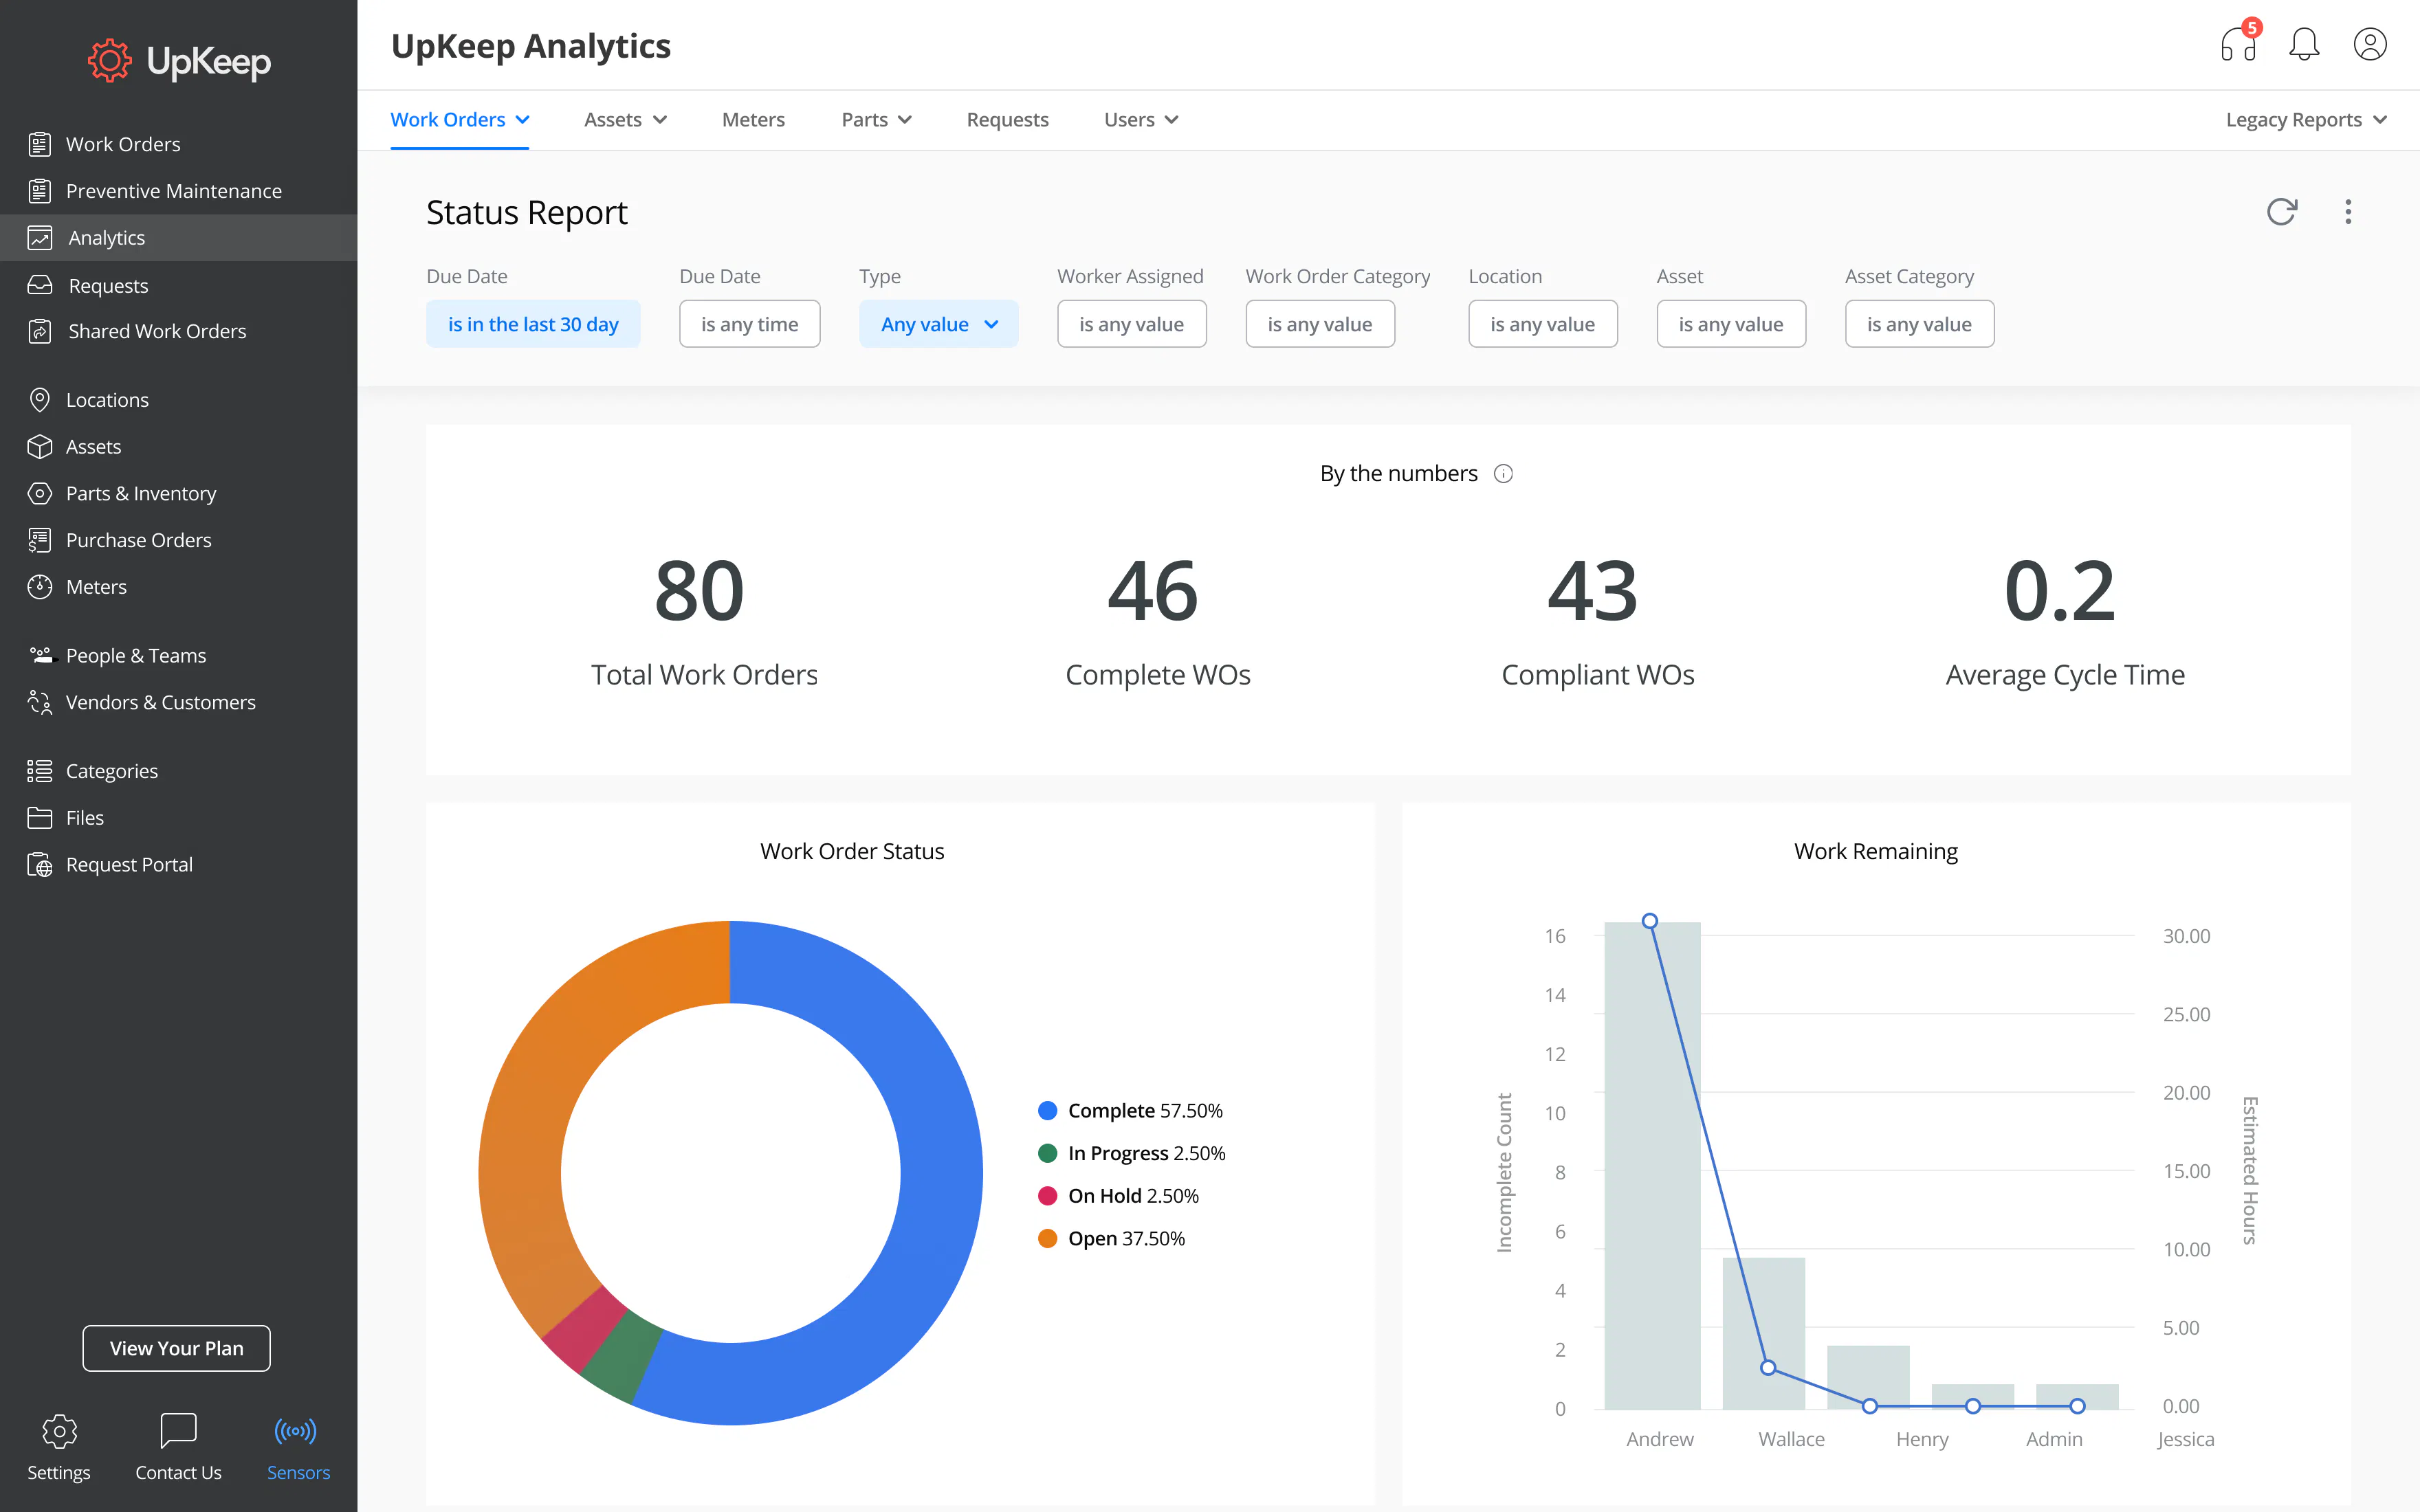Open Parts & Inventory
The image size is (2420, 1512).
click(x=141, y=493)
